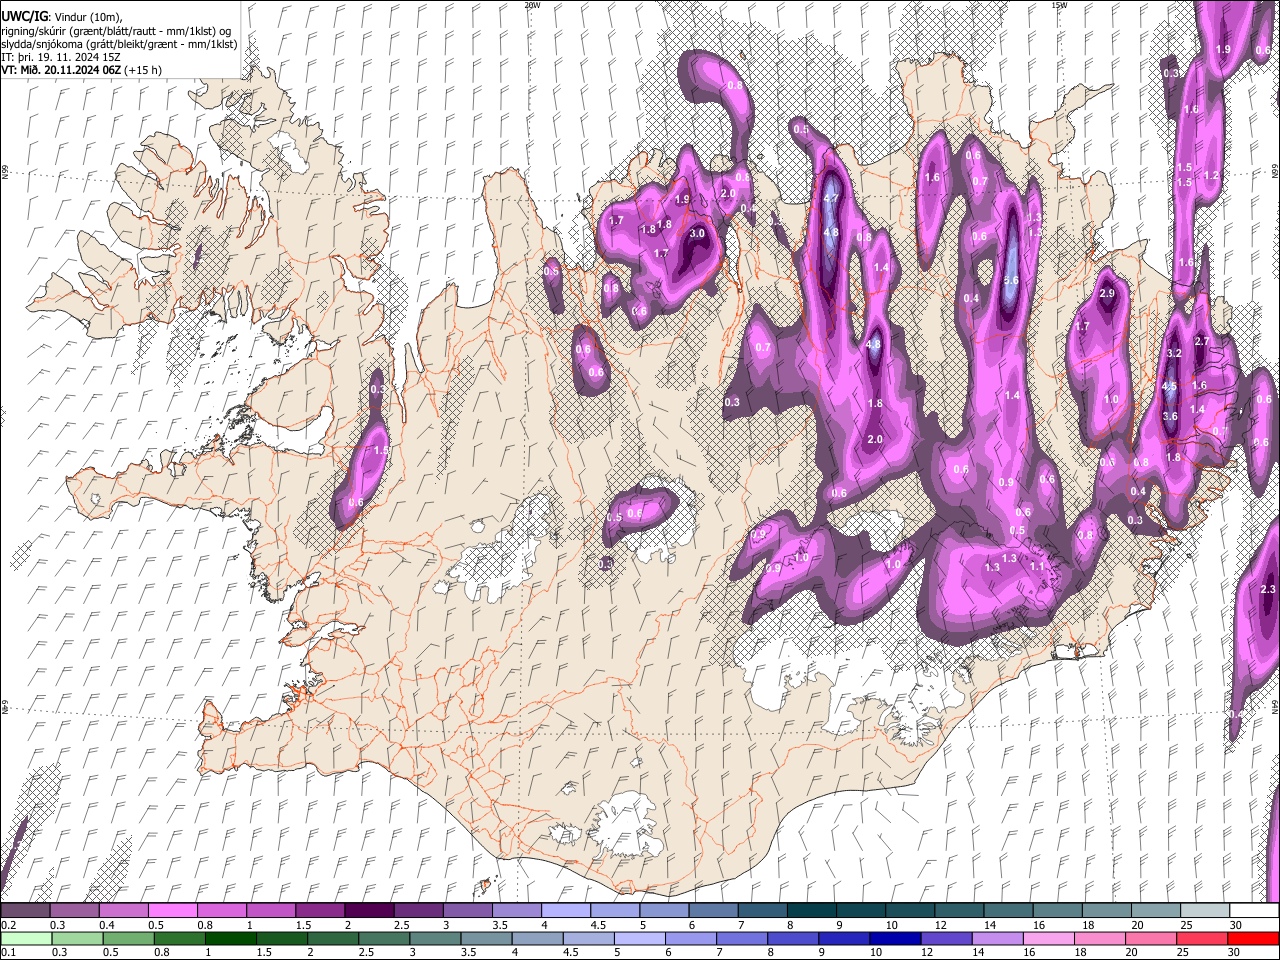Pick the dark purple 2 swatch, upper scale
This screenshot has width=1280, height=960.
tap(369, 911)
